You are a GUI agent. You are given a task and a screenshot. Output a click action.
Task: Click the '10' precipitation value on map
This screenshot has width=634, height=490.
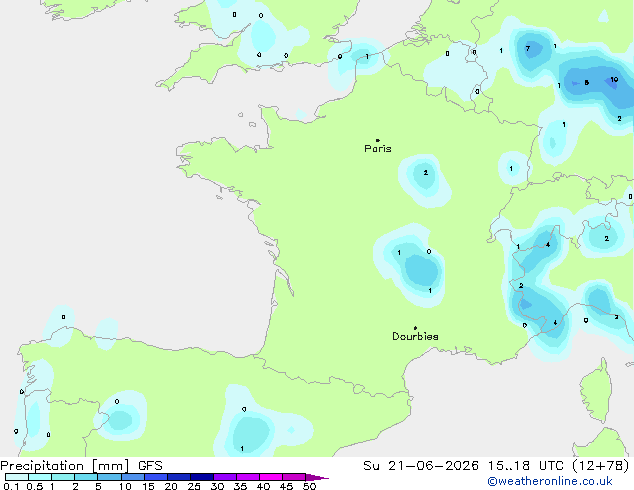[614, 79]
